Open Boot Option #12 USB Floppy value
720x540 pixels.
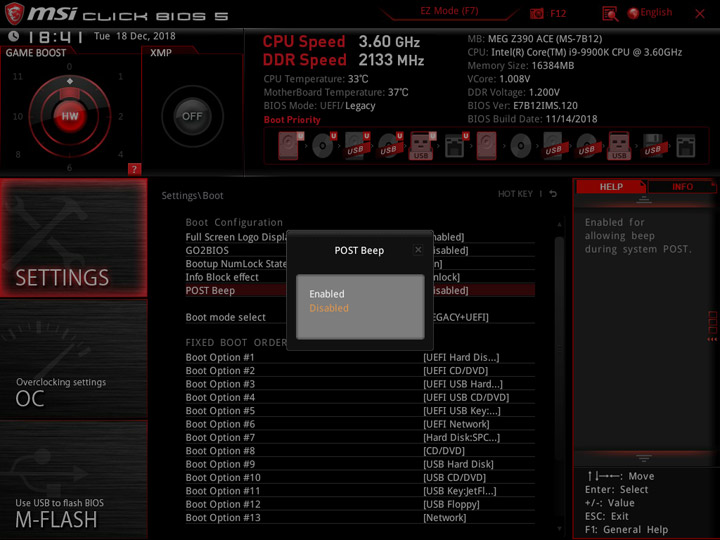tap(451, 504)
